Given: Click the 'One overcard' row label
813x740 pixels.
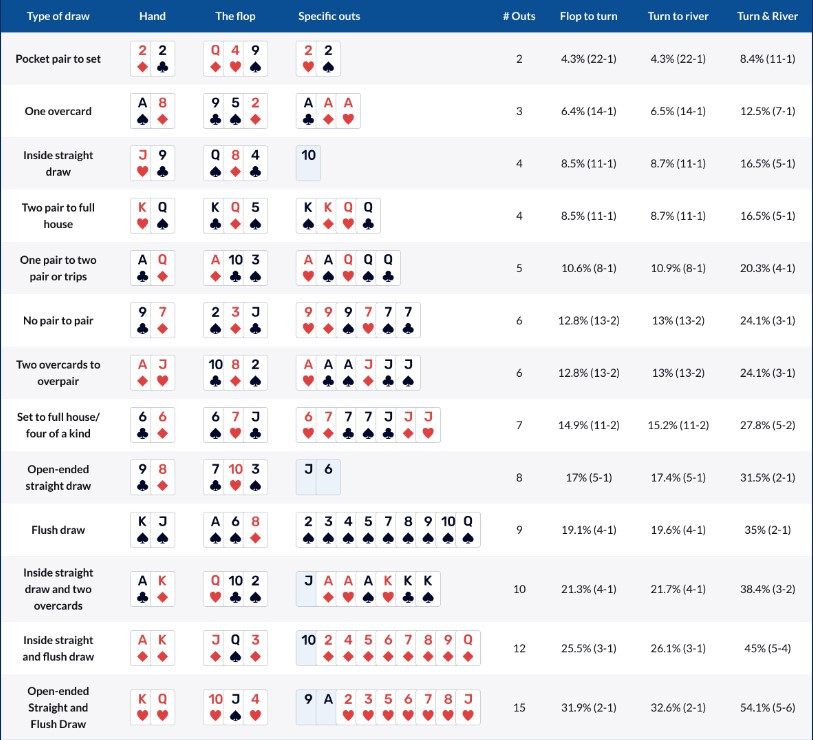Looking at the screenshot, I should coord(58,111).
